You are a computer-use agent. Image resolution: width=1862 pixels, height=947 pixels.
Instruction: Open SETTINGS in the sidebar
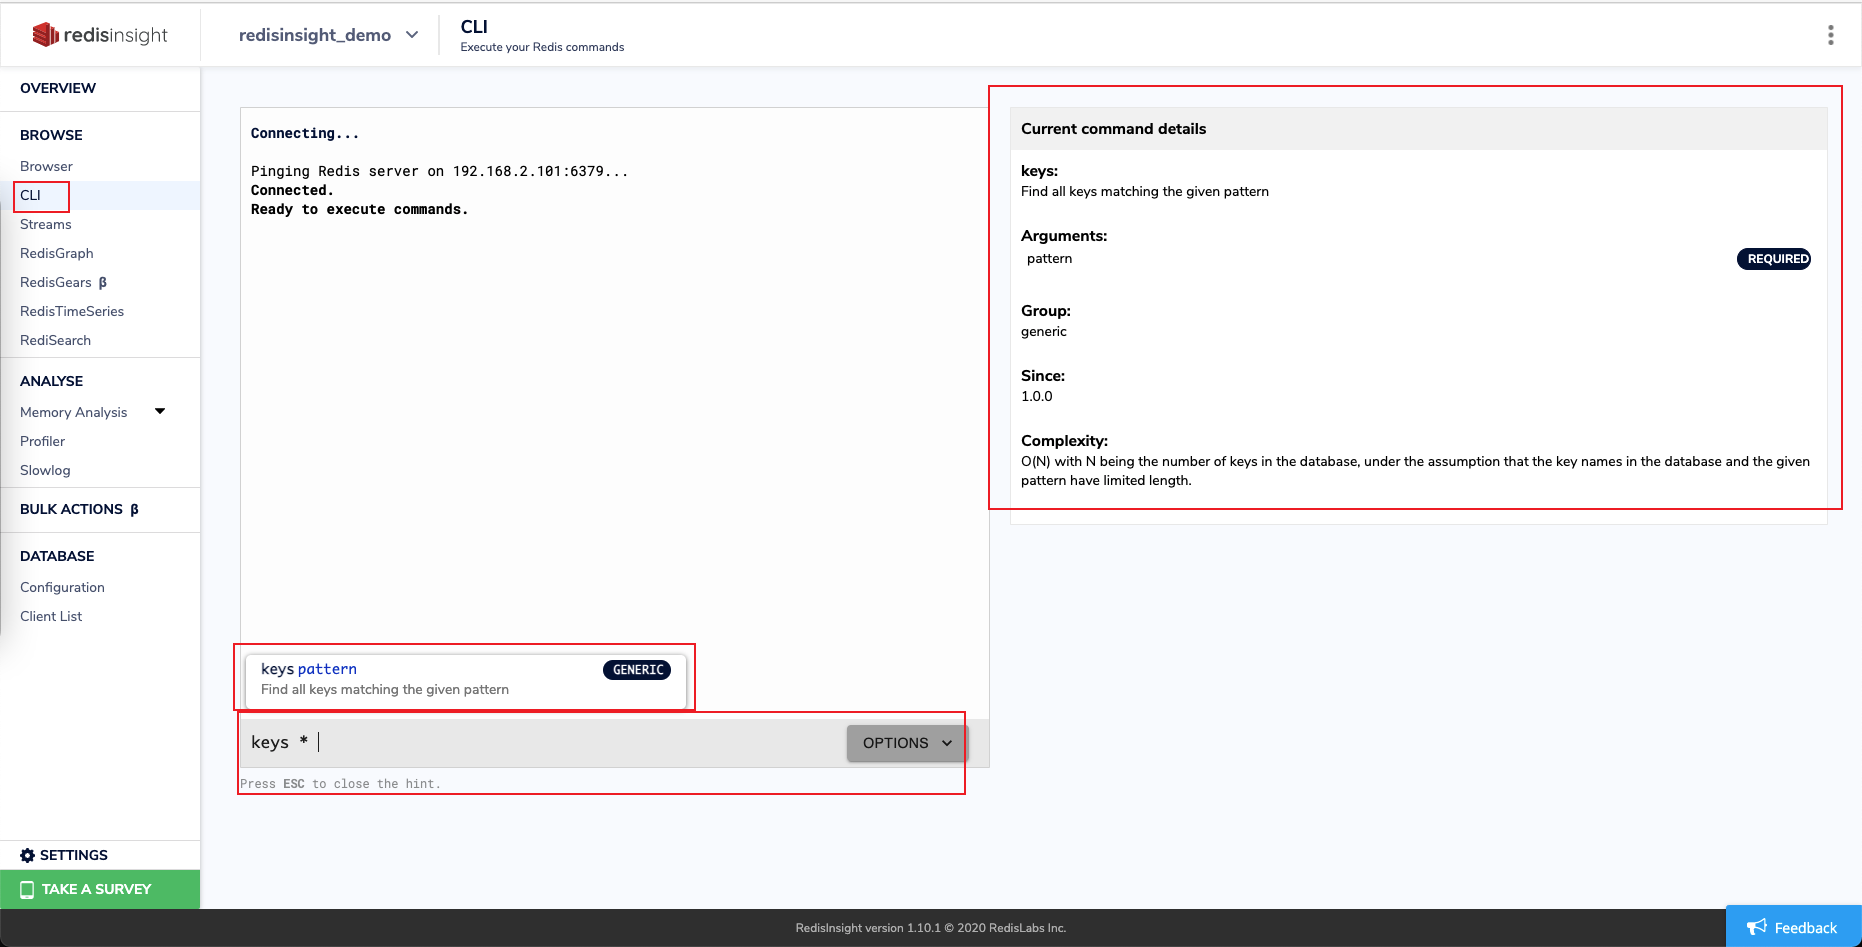tap(64, 855)
